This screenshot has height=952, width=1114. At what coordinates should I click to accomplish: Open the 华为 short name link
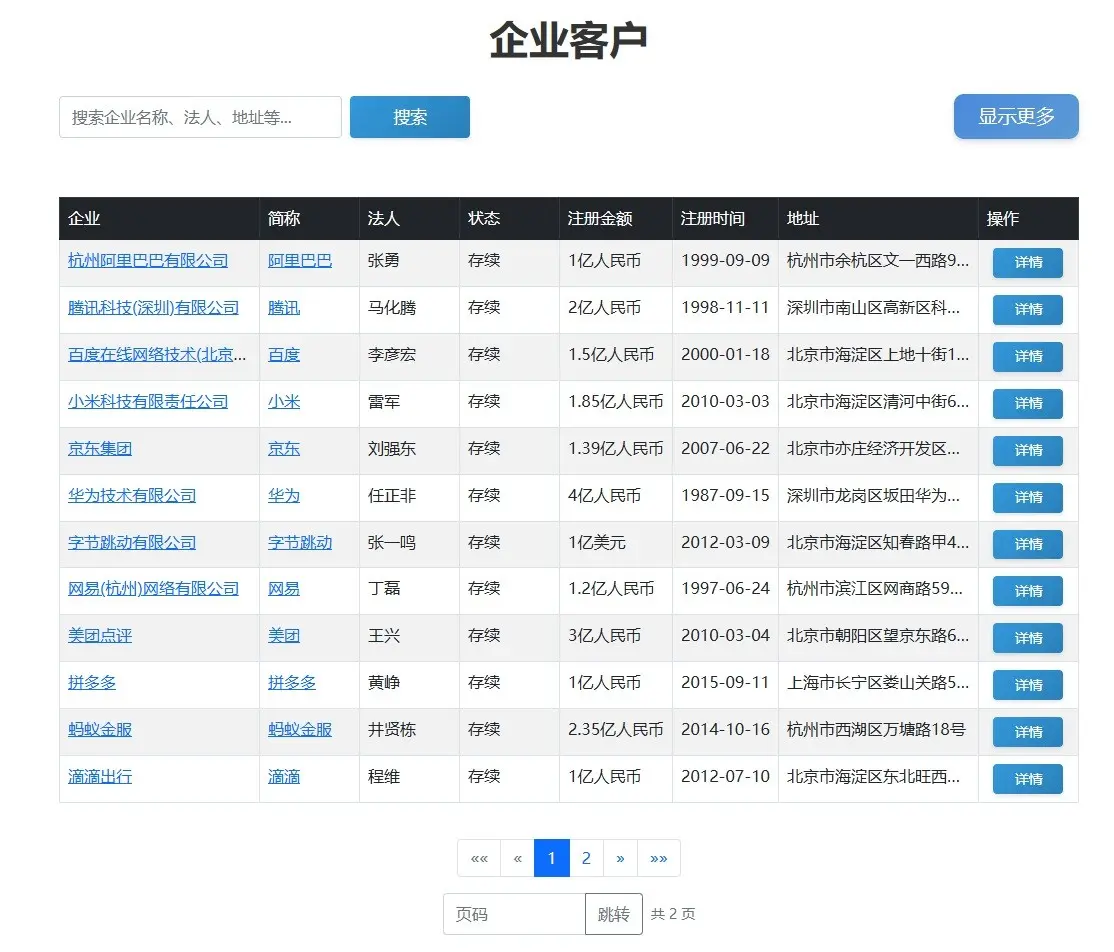tap(284, 495)
